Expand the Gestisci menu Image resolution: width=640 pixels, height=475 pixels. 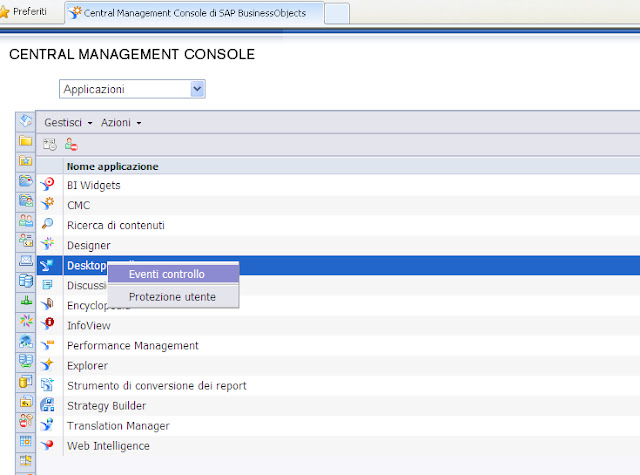68,122
